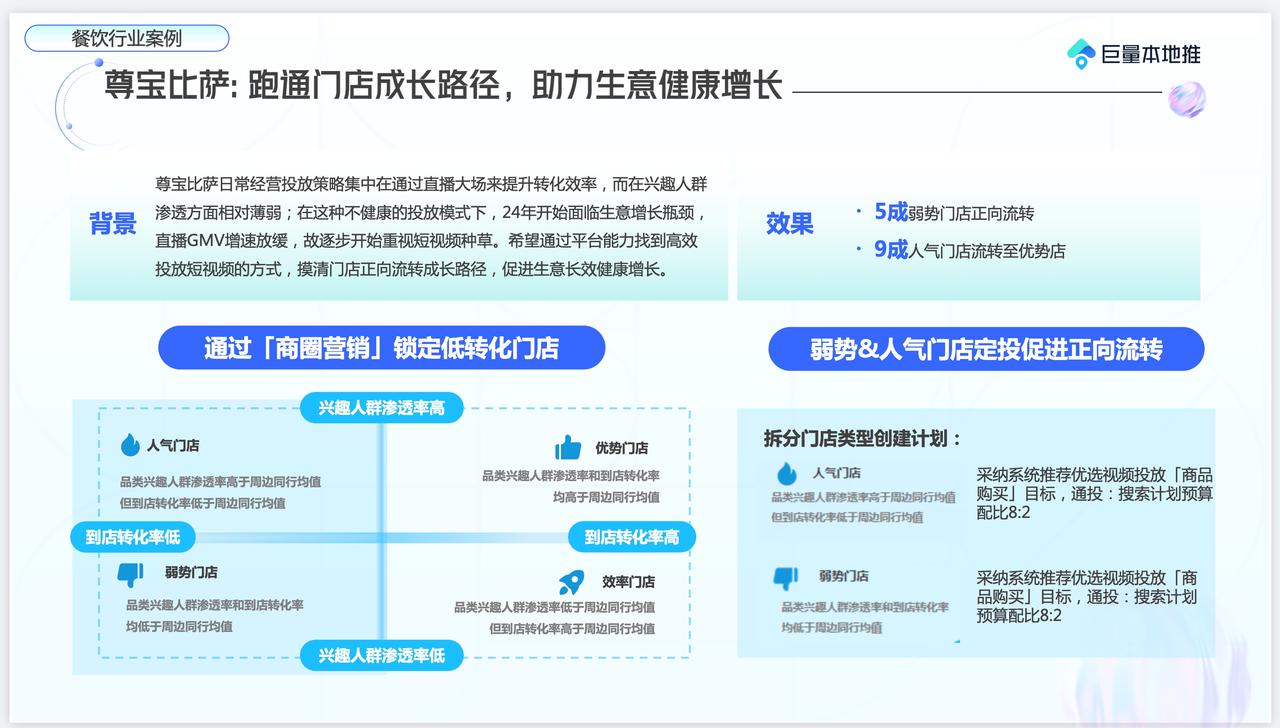Click the flame icon in the 拆分门店类型 panel
This screenshot has width=1280, height=728.
[787, 473]
